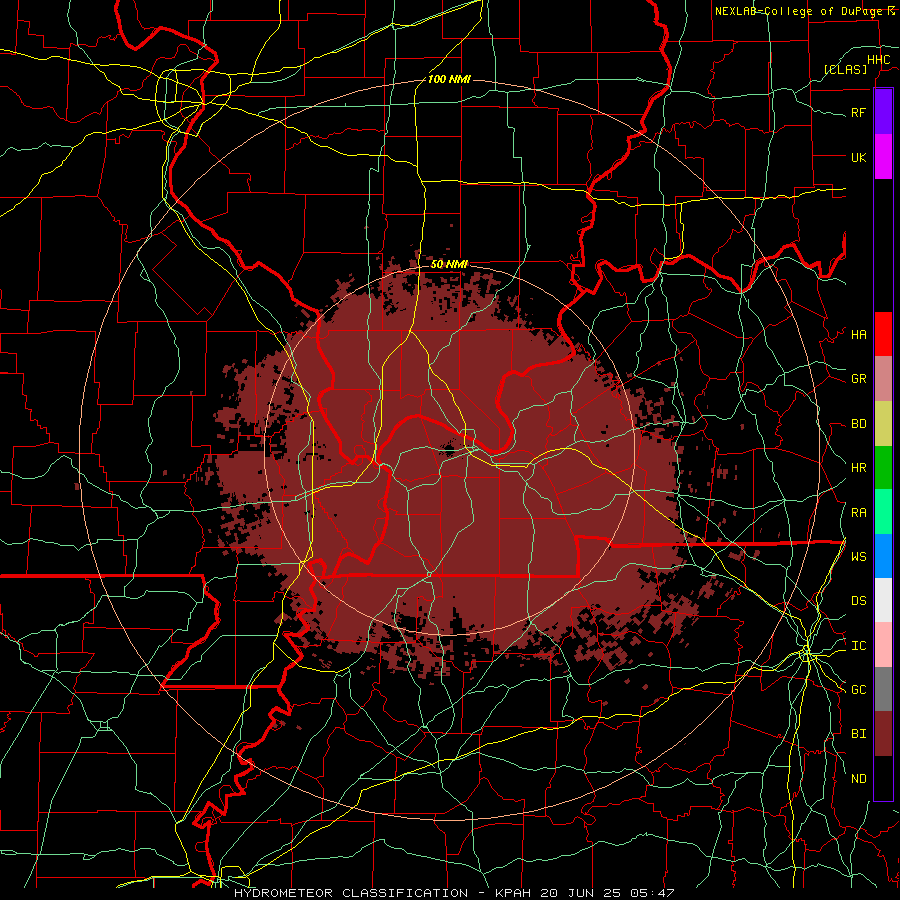The image size is (900, 900).
Task: Click the ND legend label
Action: point(858,779)
